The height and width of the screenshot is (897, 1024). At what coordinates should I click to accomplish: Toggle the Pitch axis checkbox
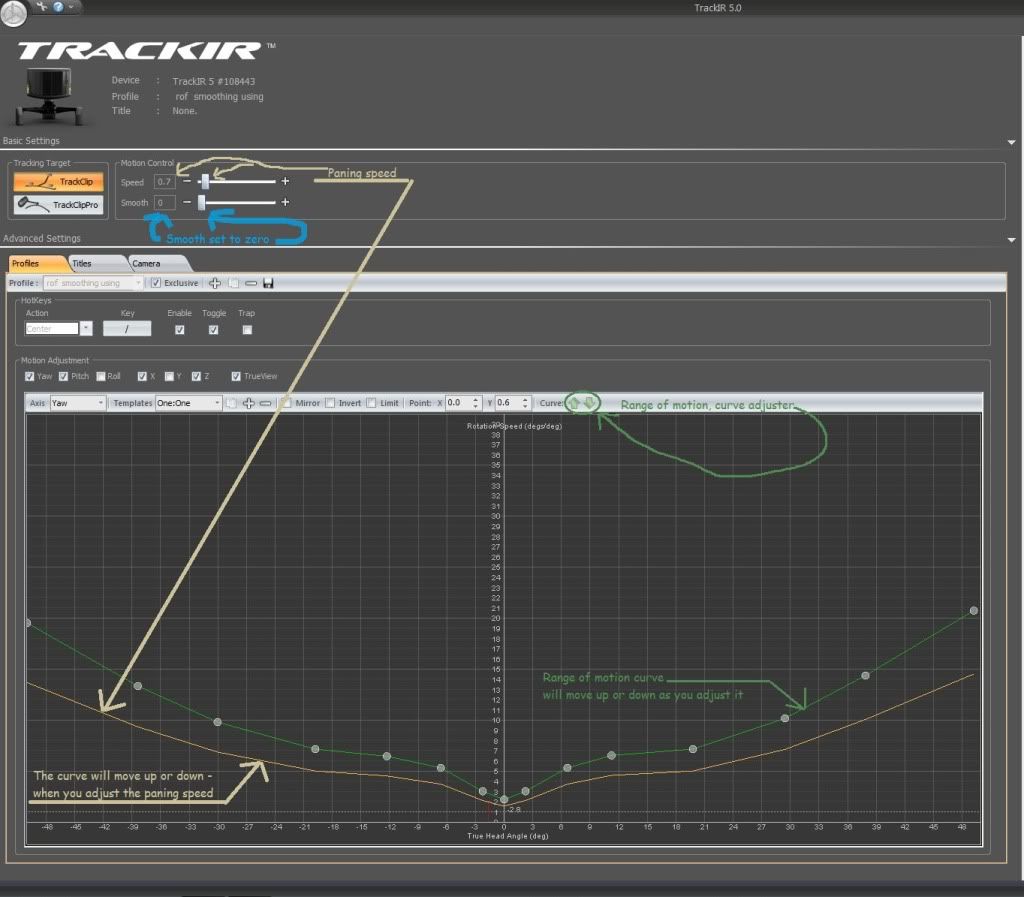coord(63,376)
